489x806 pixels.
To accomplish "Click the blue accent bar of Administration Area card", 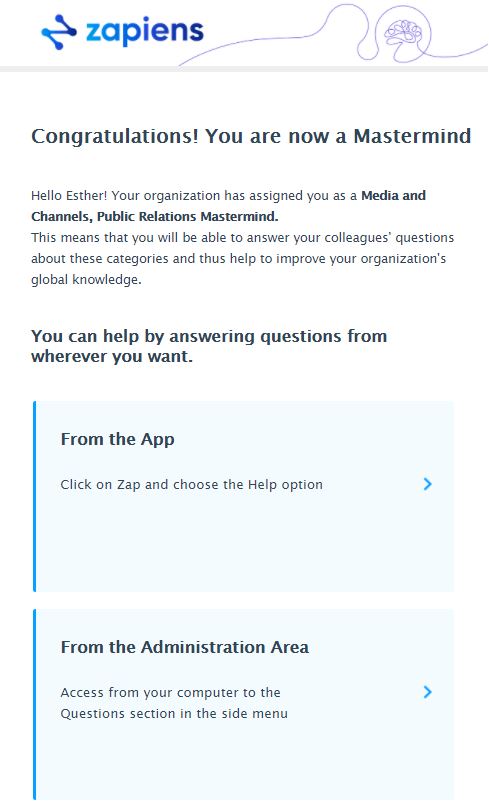I will (x=34, y=704).
